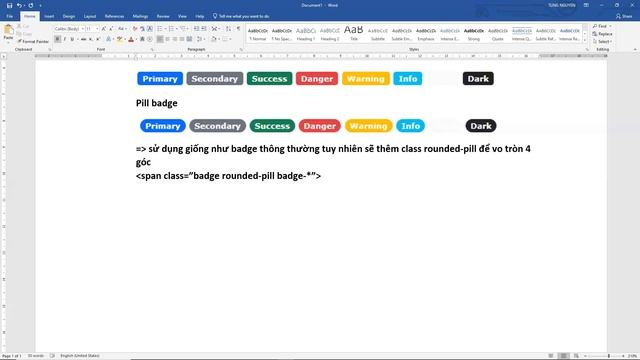The height and width of the screenshot is (360, 640).
Task: Open the font name dropdown
Action: coord(83,29)
